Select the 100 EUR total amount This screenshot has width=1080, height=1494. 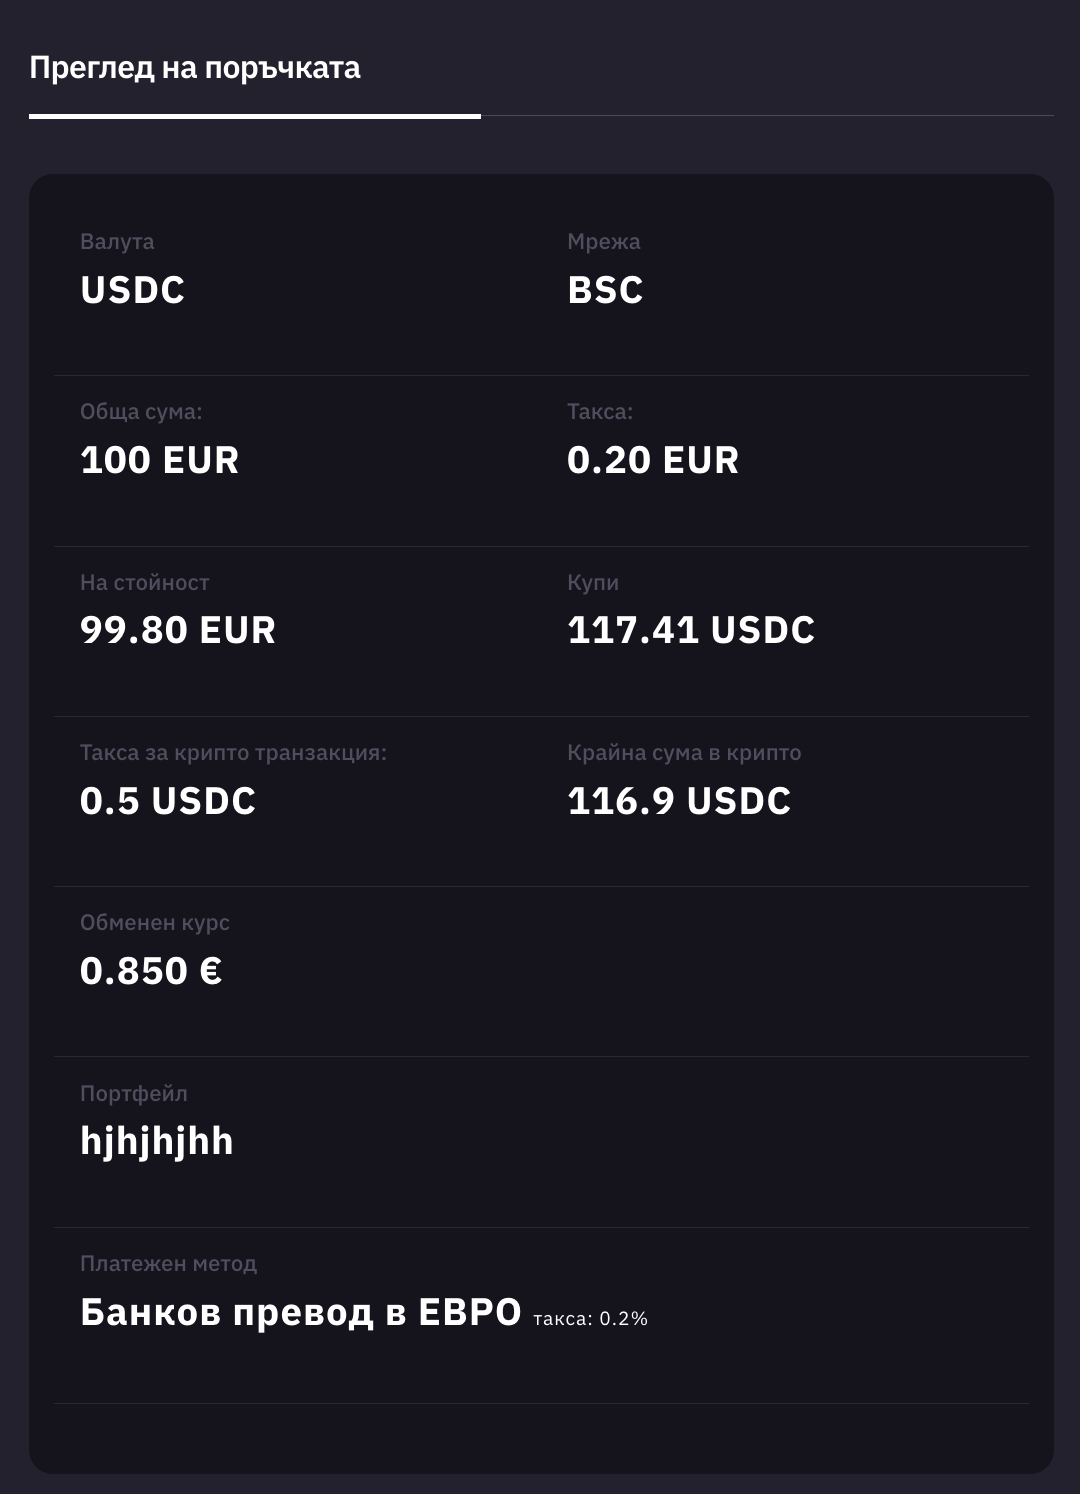pos(160,460)
